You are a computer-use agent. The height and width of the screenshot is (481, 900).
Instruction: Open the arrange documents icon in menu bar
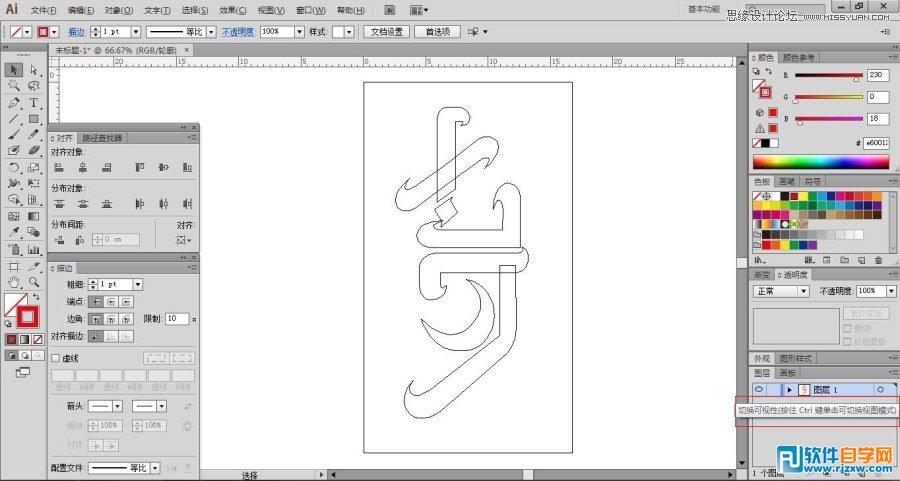tap(419, 10)
